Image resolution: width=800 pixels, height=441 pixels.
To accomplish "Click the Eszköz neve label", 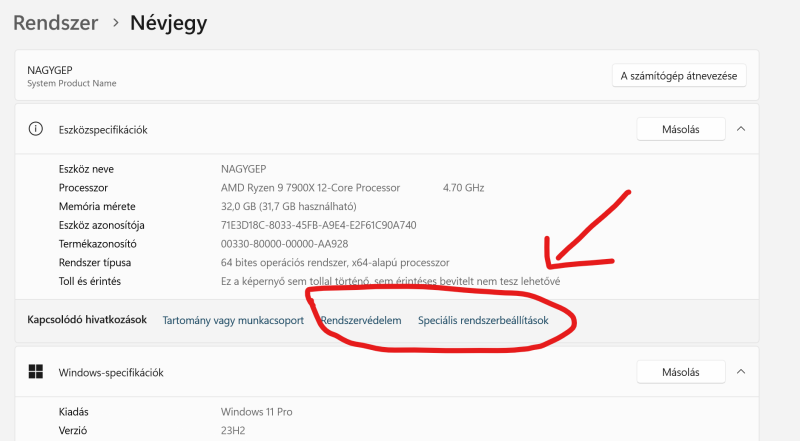I will [86, 169].
